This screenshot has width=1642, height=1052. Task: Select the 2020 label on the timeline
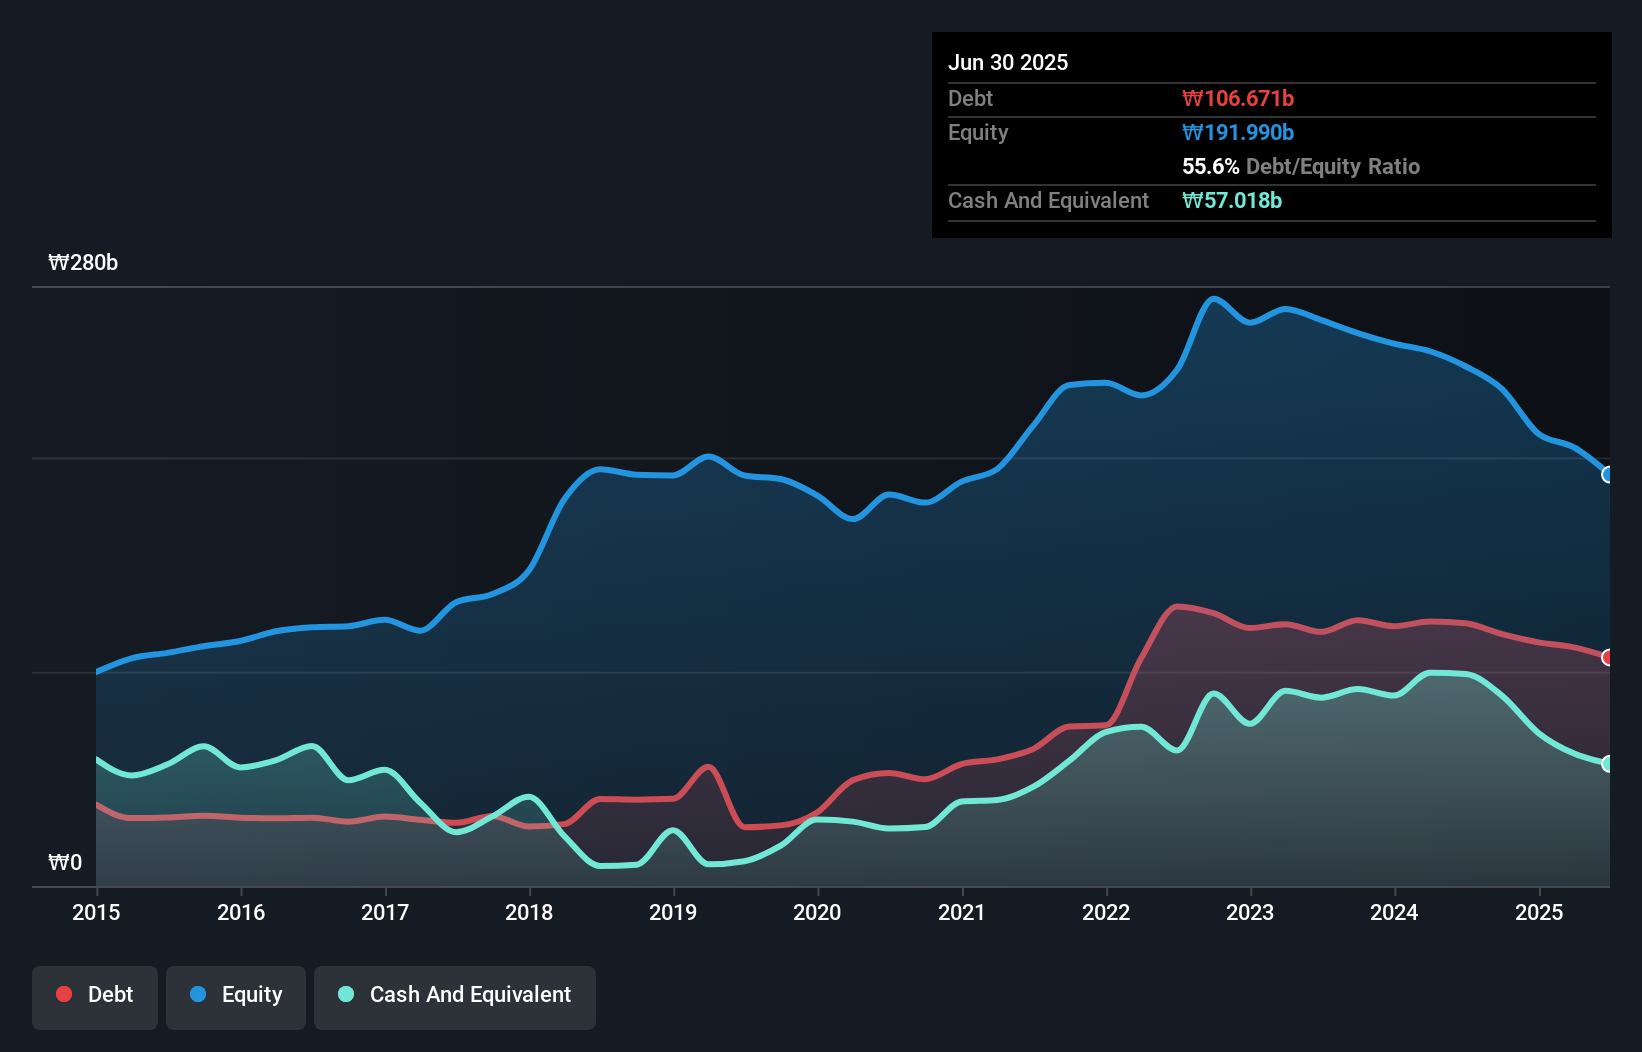click(x=817, y=912)
